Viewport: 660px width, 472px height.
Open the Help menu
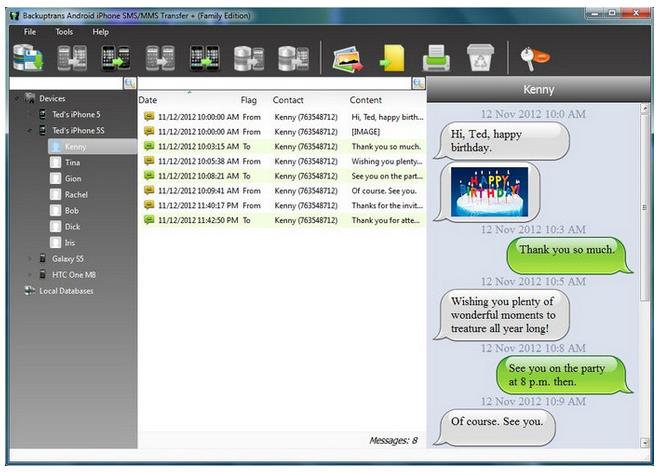[x=100, y=32]
